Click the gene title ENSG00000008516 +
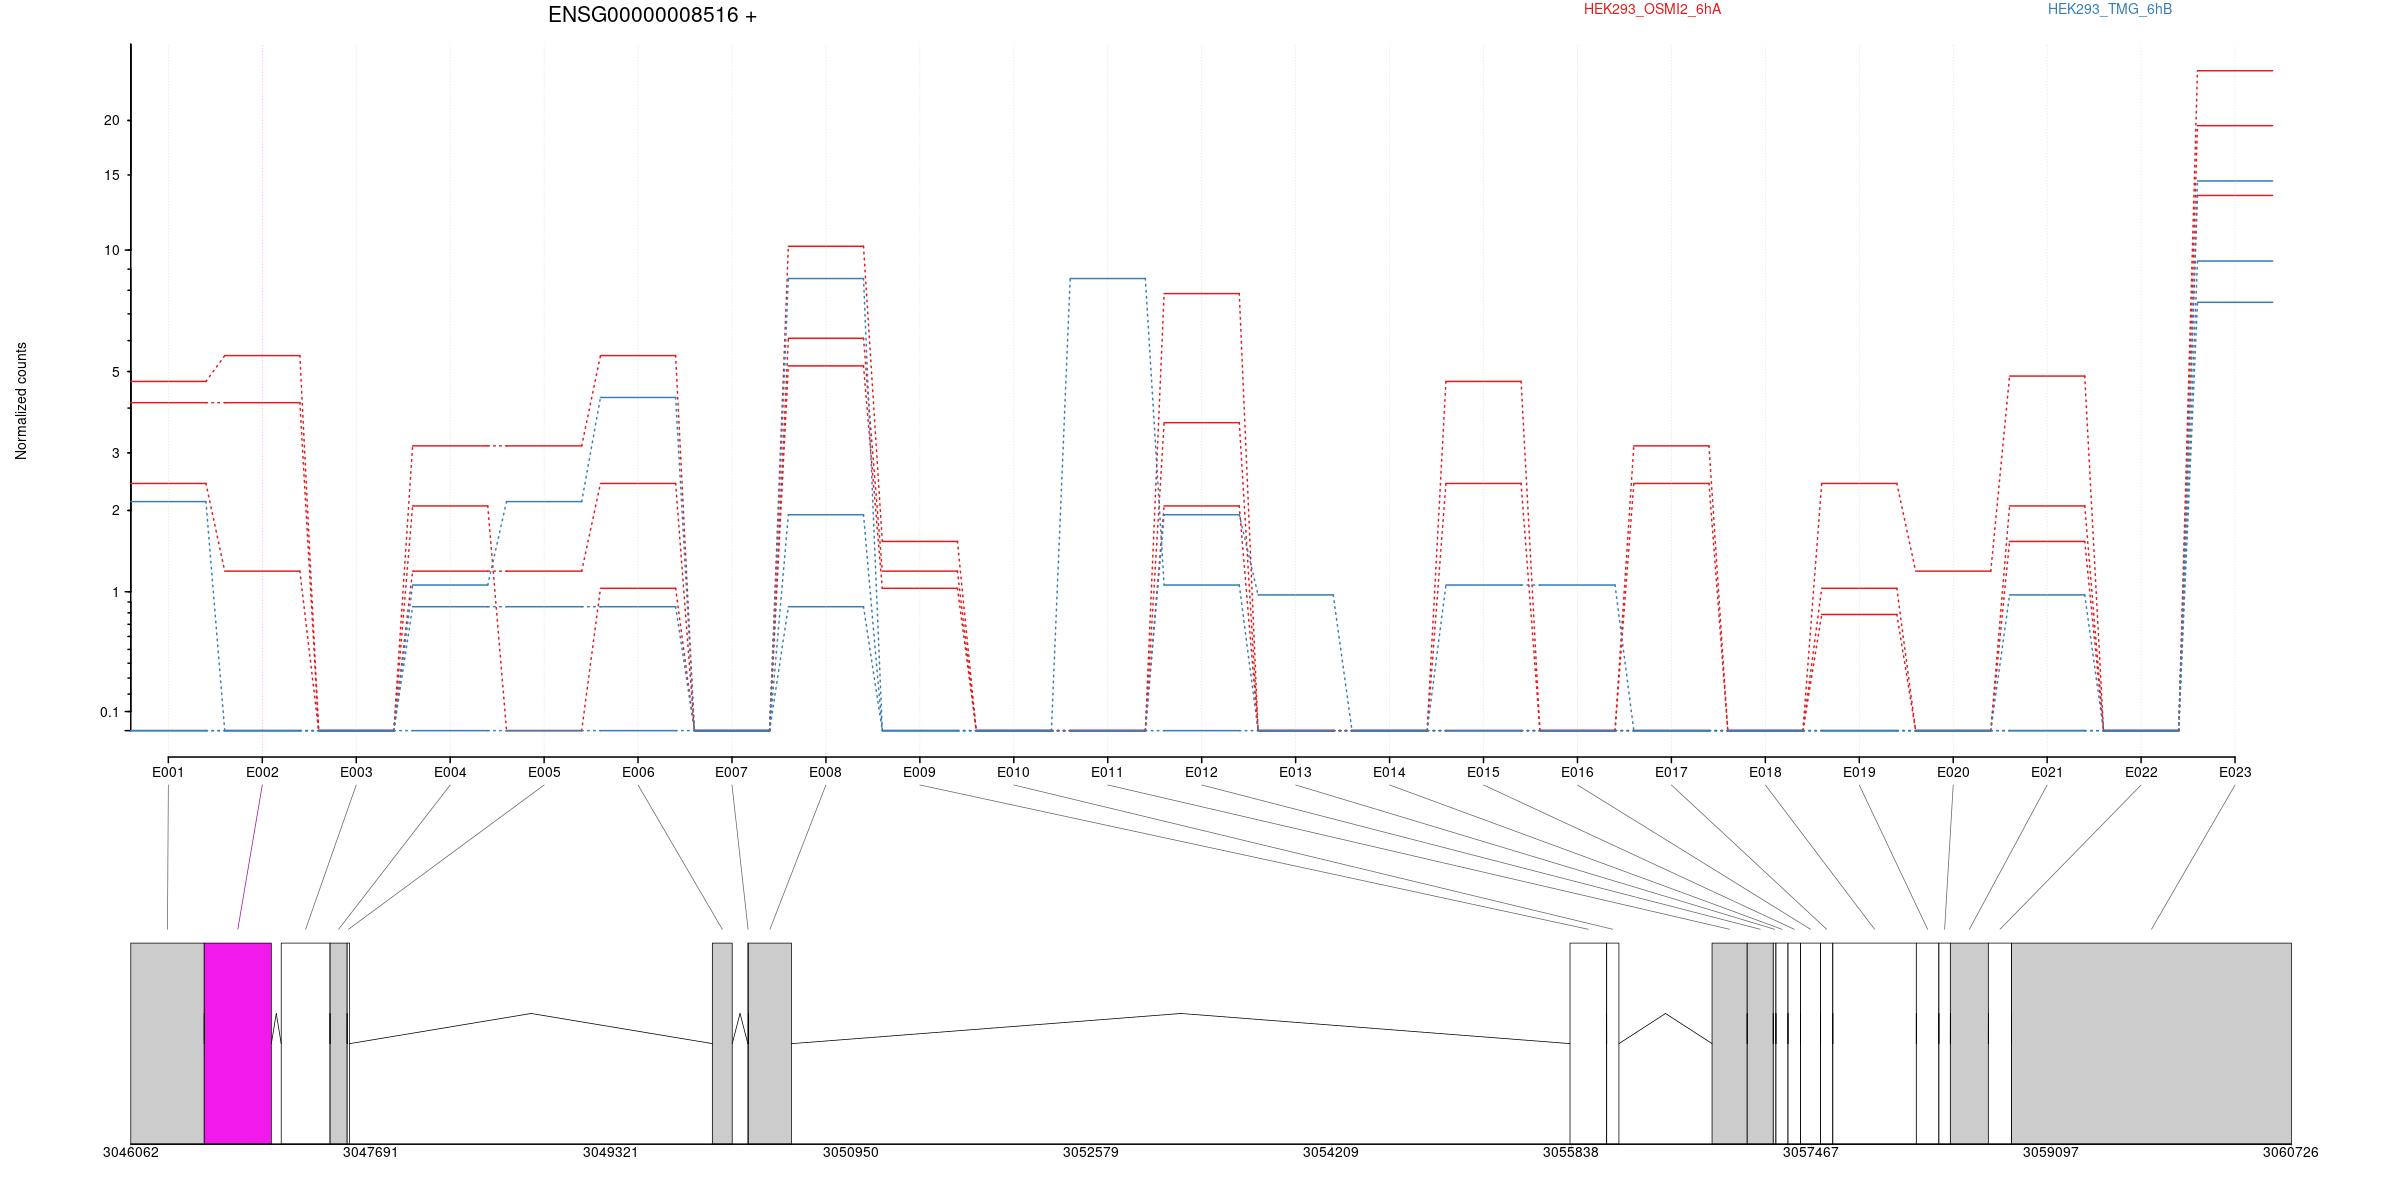The image size is (2400, 1200). tap(652, 15)
